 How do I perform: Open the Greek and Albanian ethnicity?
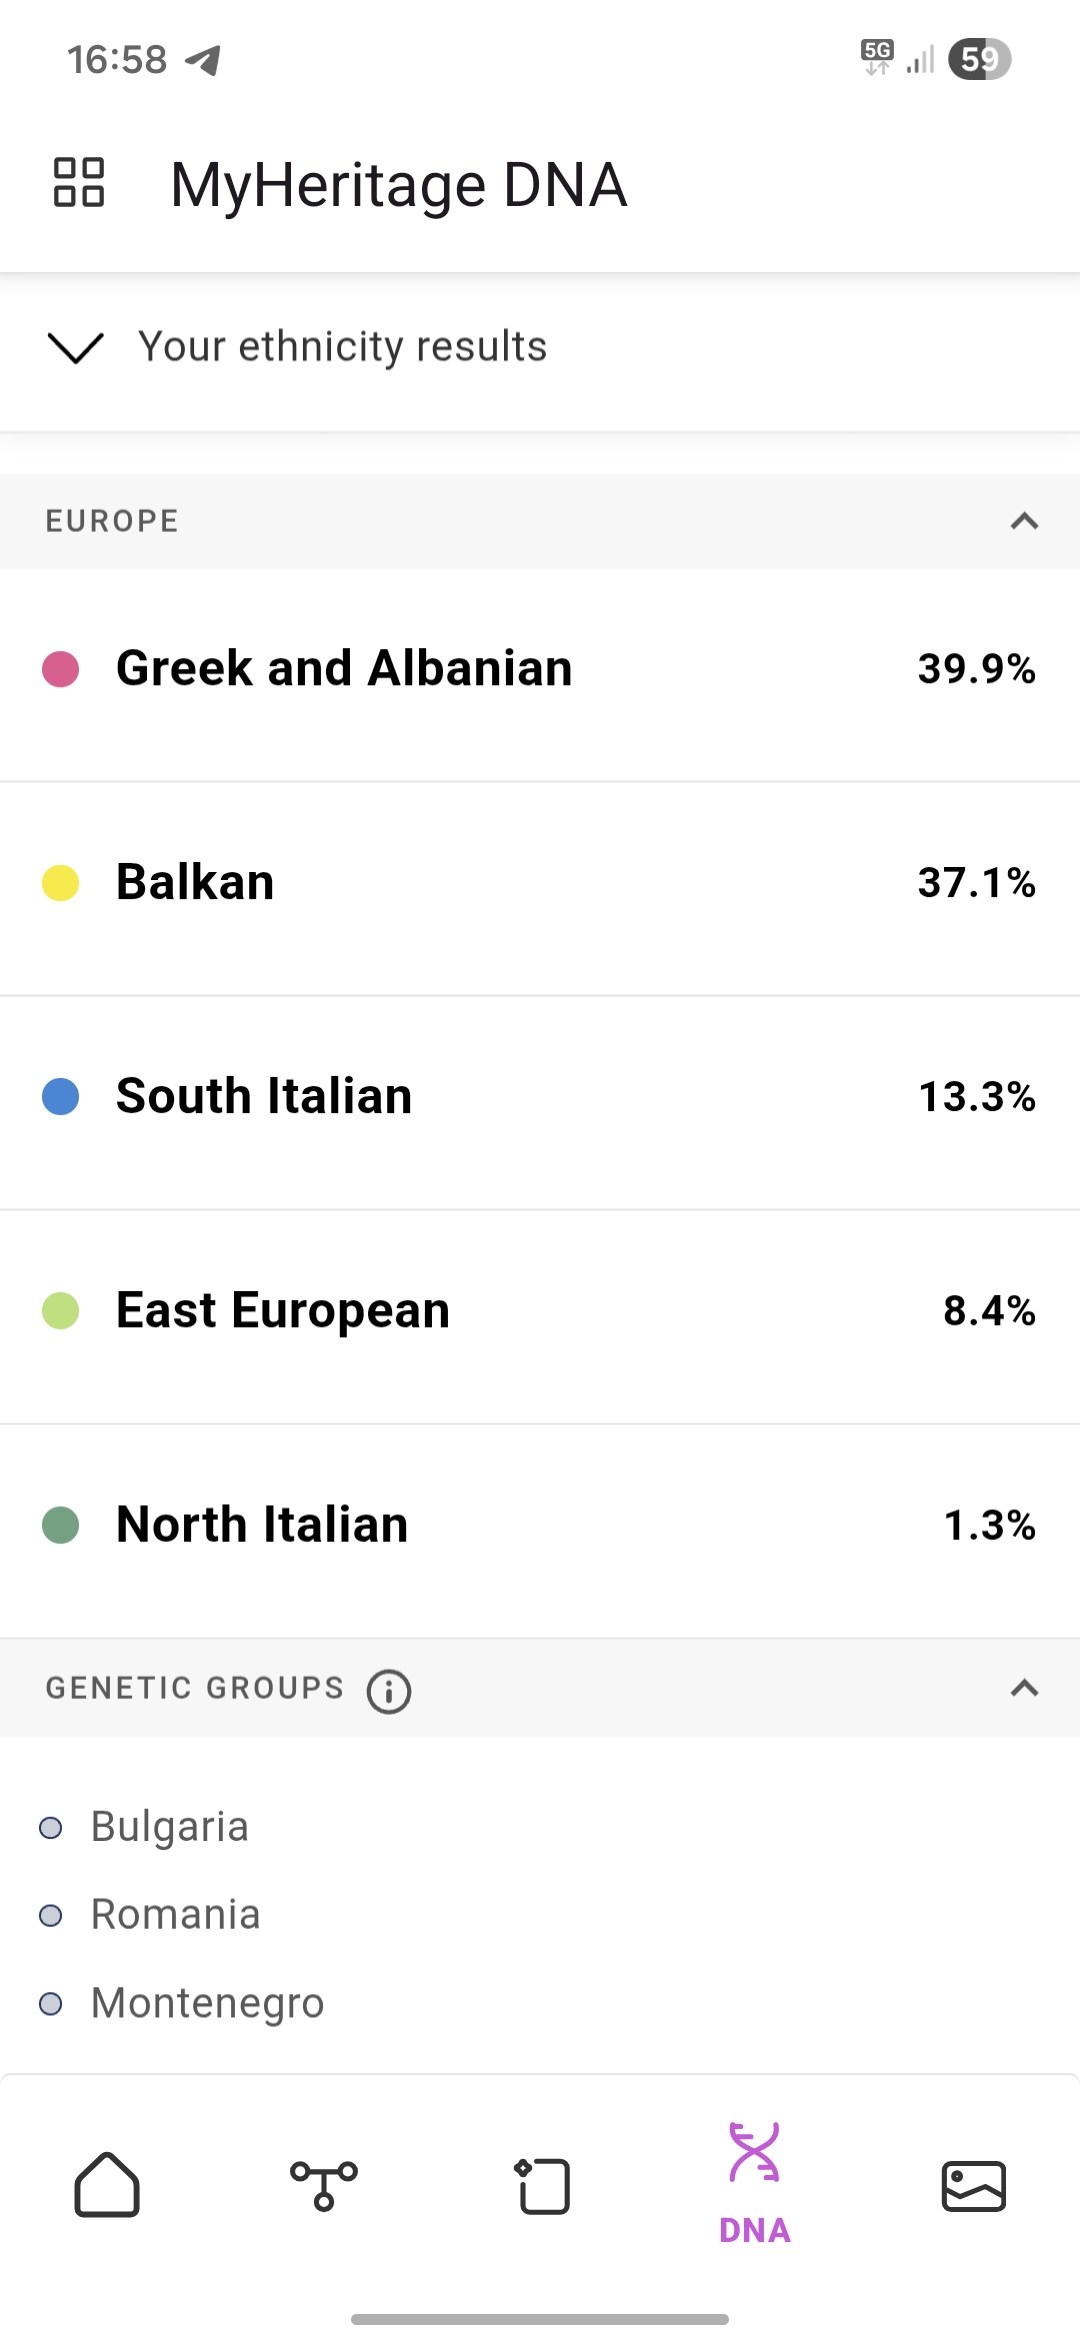point(344,668)
